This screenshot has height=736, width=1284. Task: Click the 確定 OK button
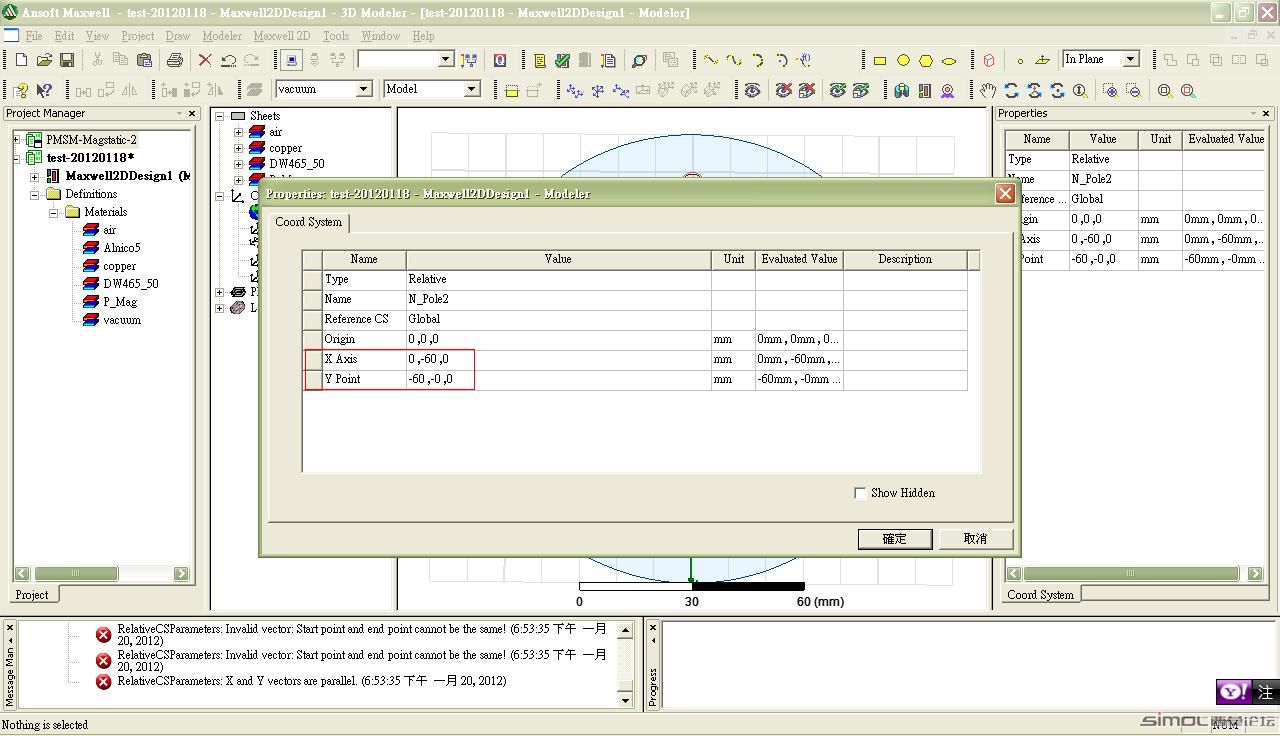(x=894, y=539)
